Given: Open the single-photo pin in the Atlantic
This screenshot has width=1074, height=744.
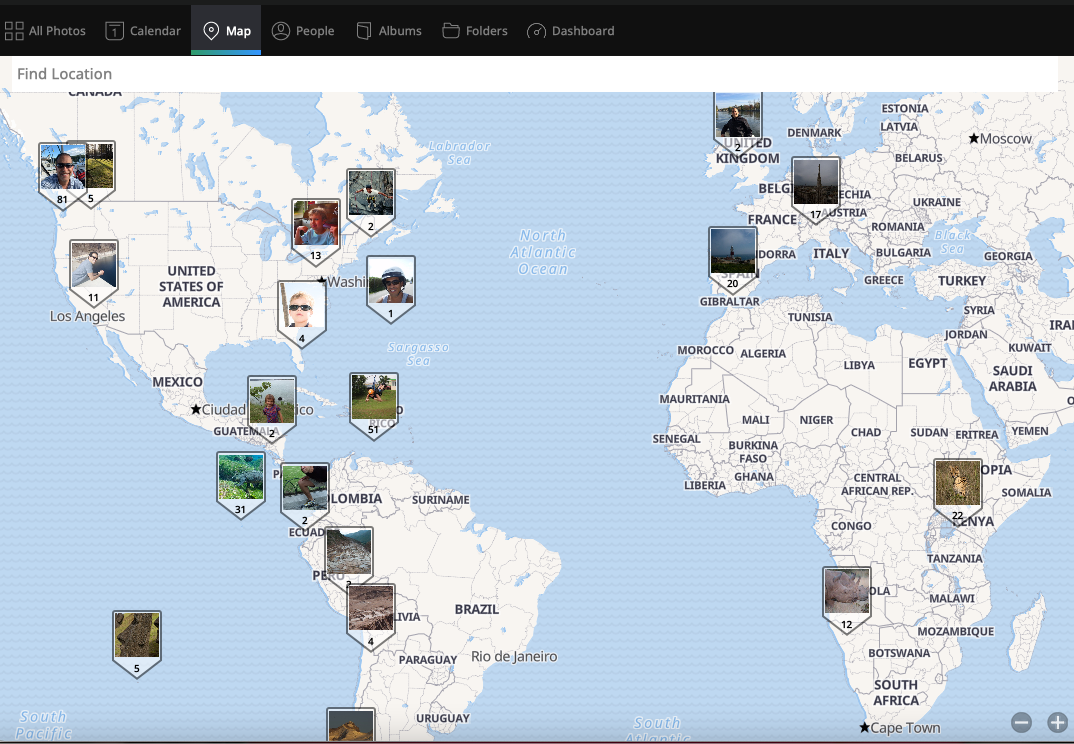Looking at the screenshot, I should (391, 283).
